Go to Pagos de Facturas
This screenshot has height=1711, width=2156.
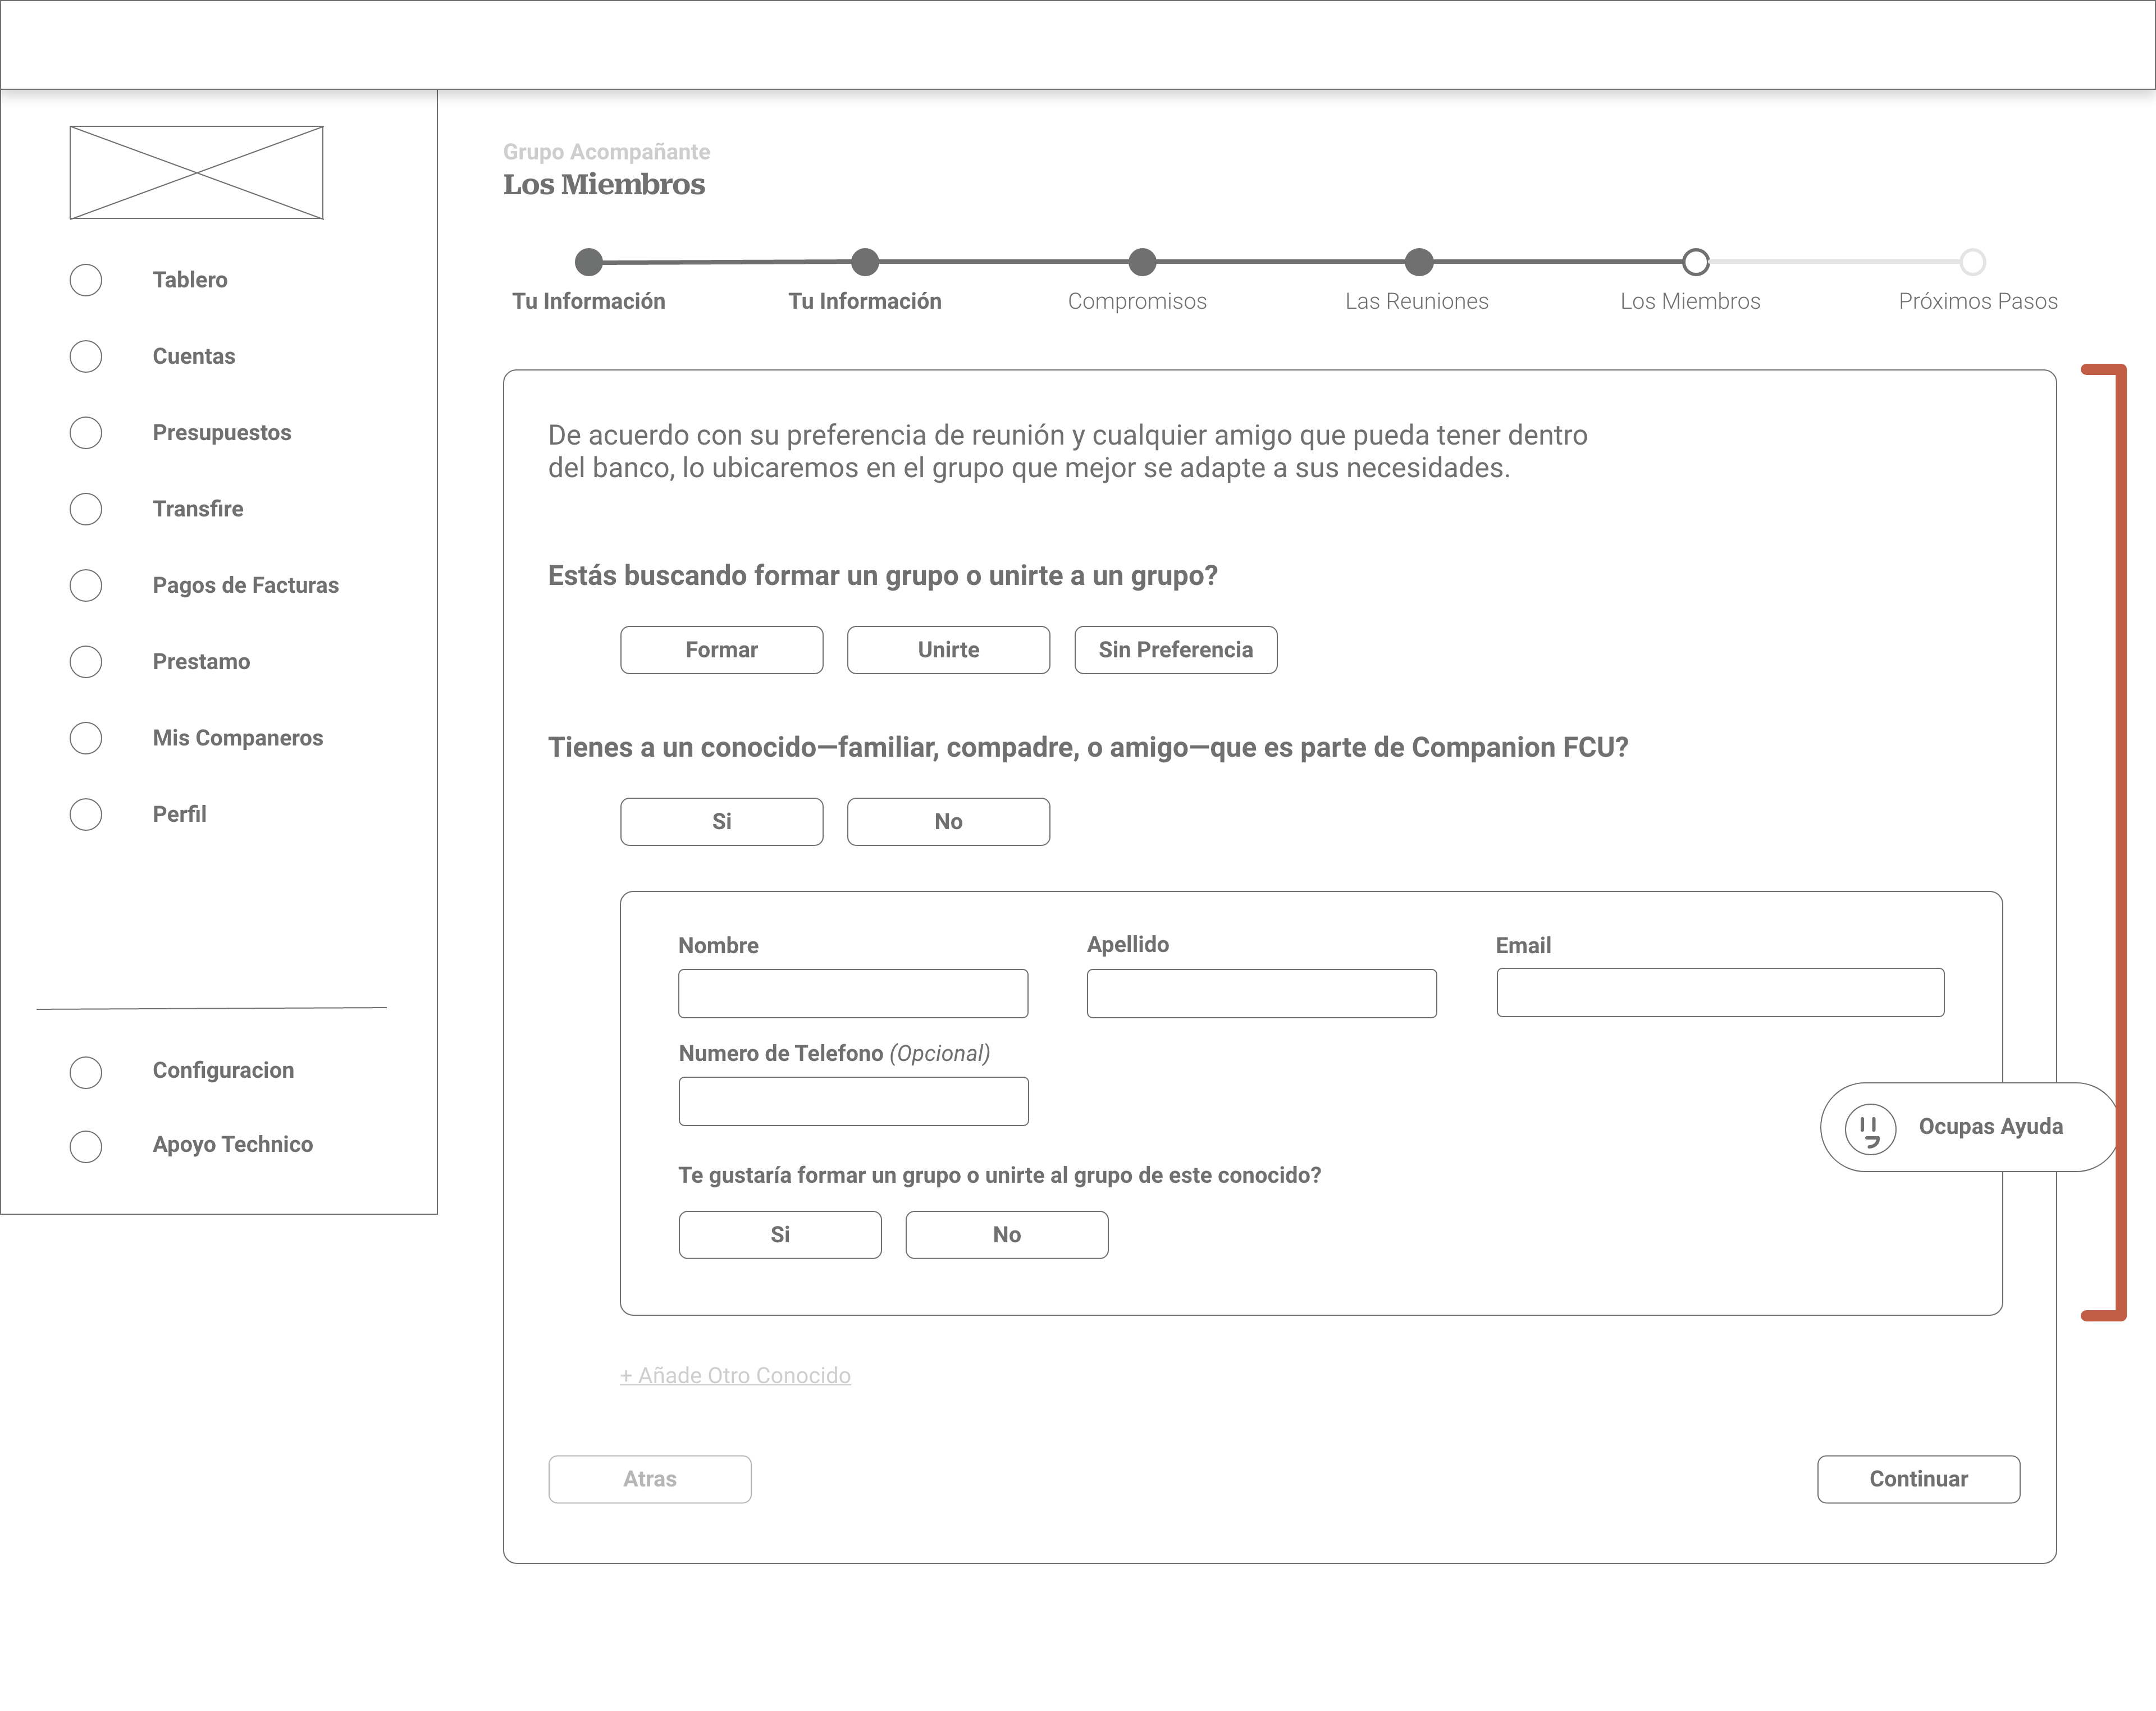click(245, 585)
